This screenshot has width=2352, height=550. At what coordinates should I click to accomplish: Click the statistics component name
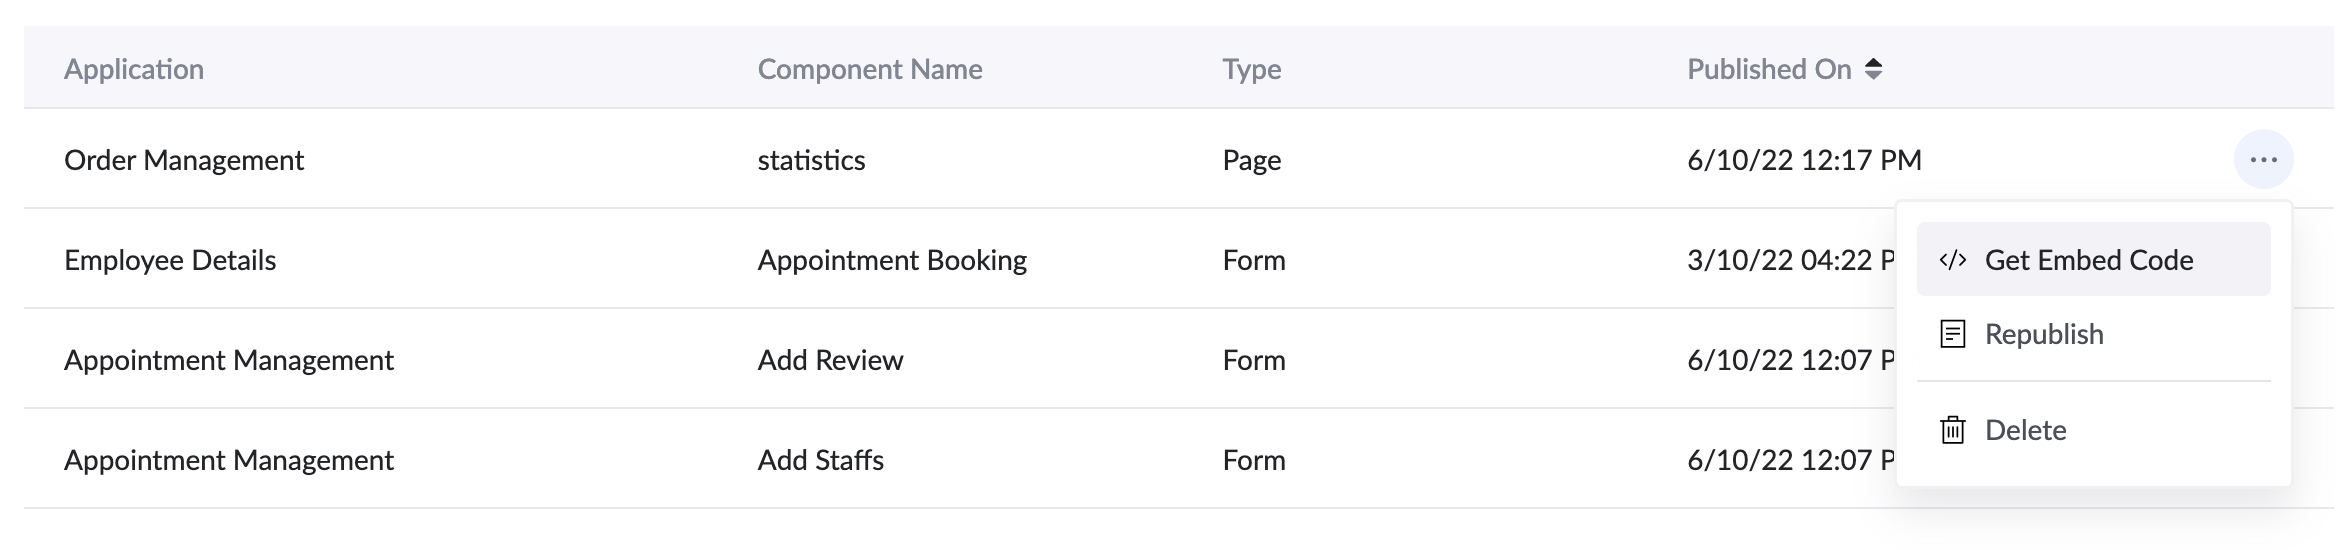(811, 160)
